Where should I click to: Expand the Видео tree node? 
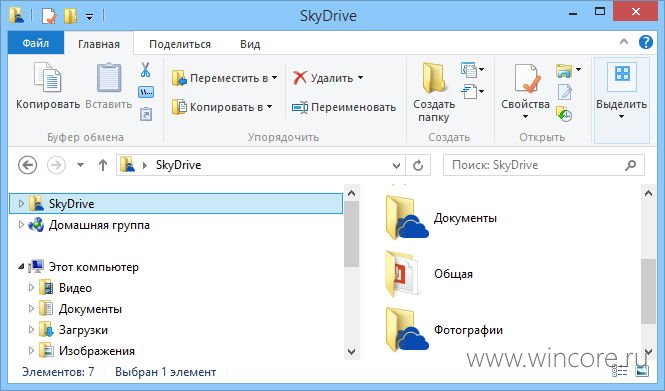tap(31, 288)
